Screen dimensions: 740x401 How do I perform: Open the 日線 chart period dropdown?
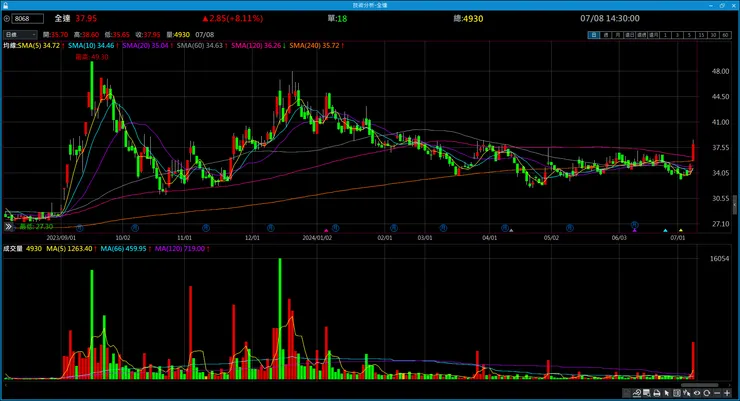pyautogui.click(x=20, y=34)
